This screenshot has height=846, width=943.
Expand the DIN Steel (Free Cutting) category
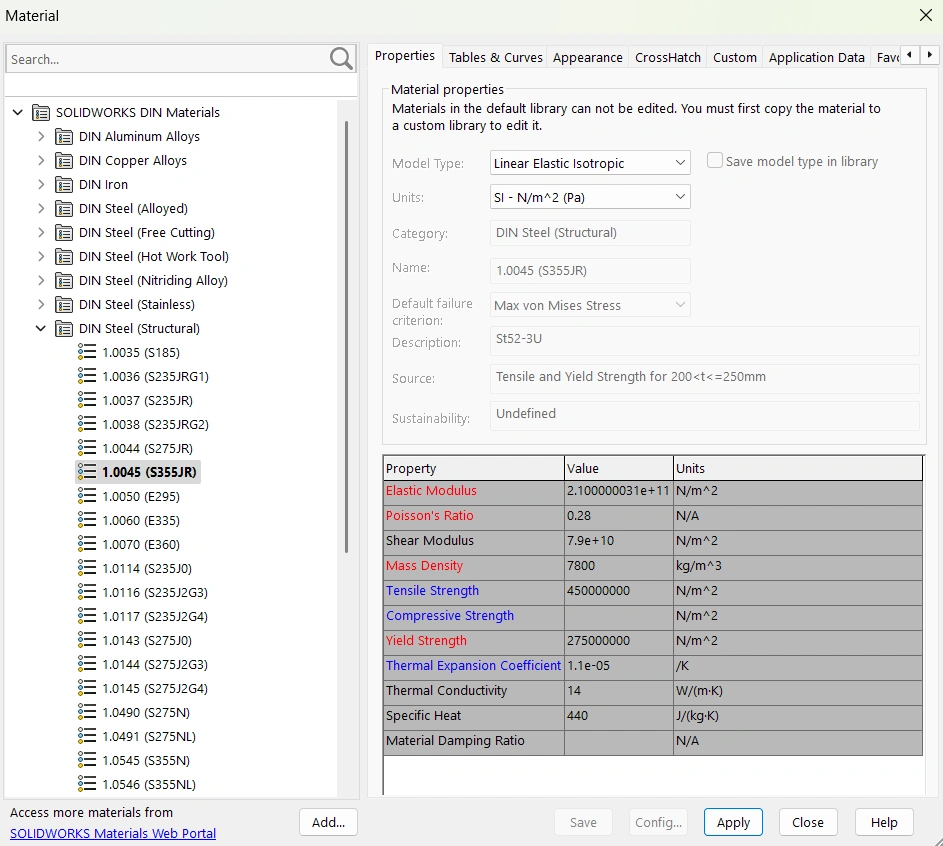[41, 233]
